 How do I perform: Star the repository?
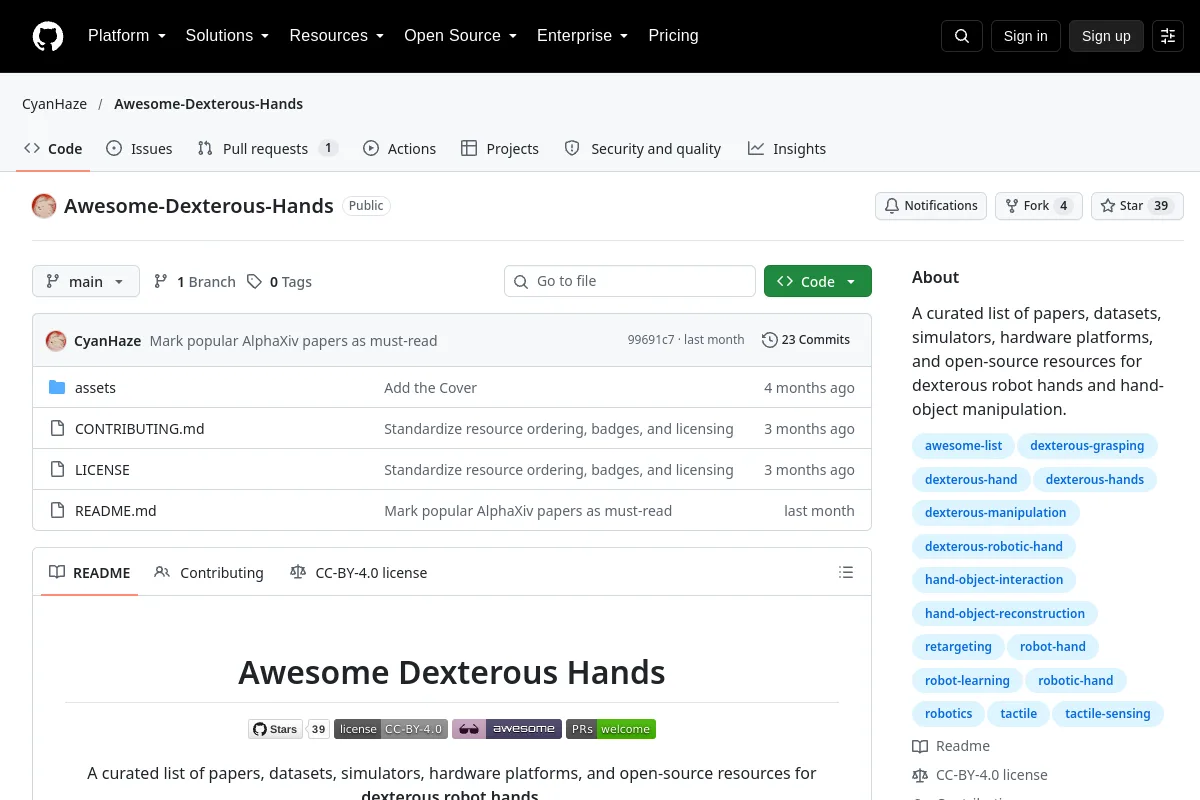click(x=1137, y=206)
